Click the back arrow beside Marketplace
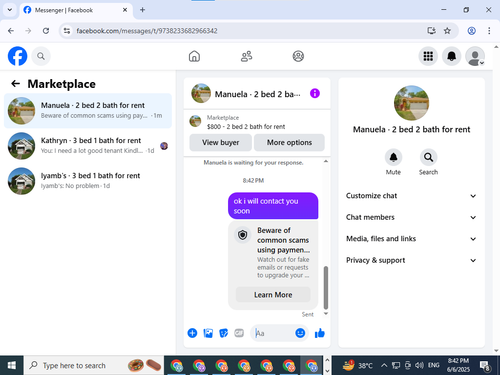This screenshot has width=500, height=375. (x=15, y=84)
